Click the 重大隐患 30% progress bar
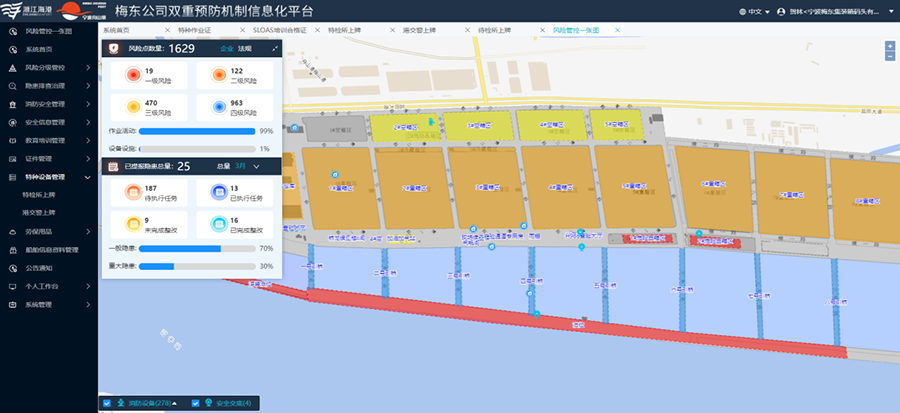The height and width of the screenshot is (413, 900). (197, 267)
